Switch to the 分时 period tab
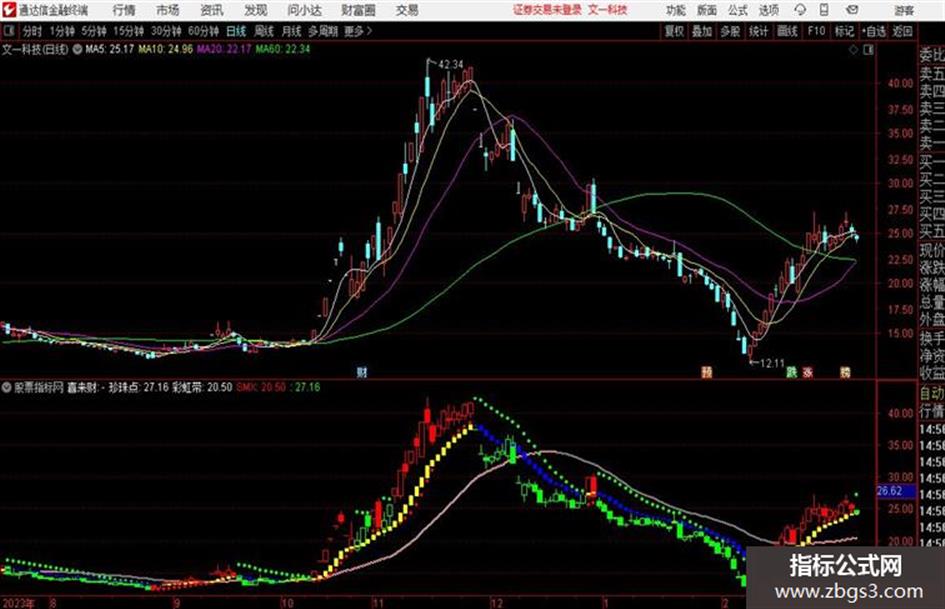This screenshot has height=609, width=945. [x=32, y=31]
